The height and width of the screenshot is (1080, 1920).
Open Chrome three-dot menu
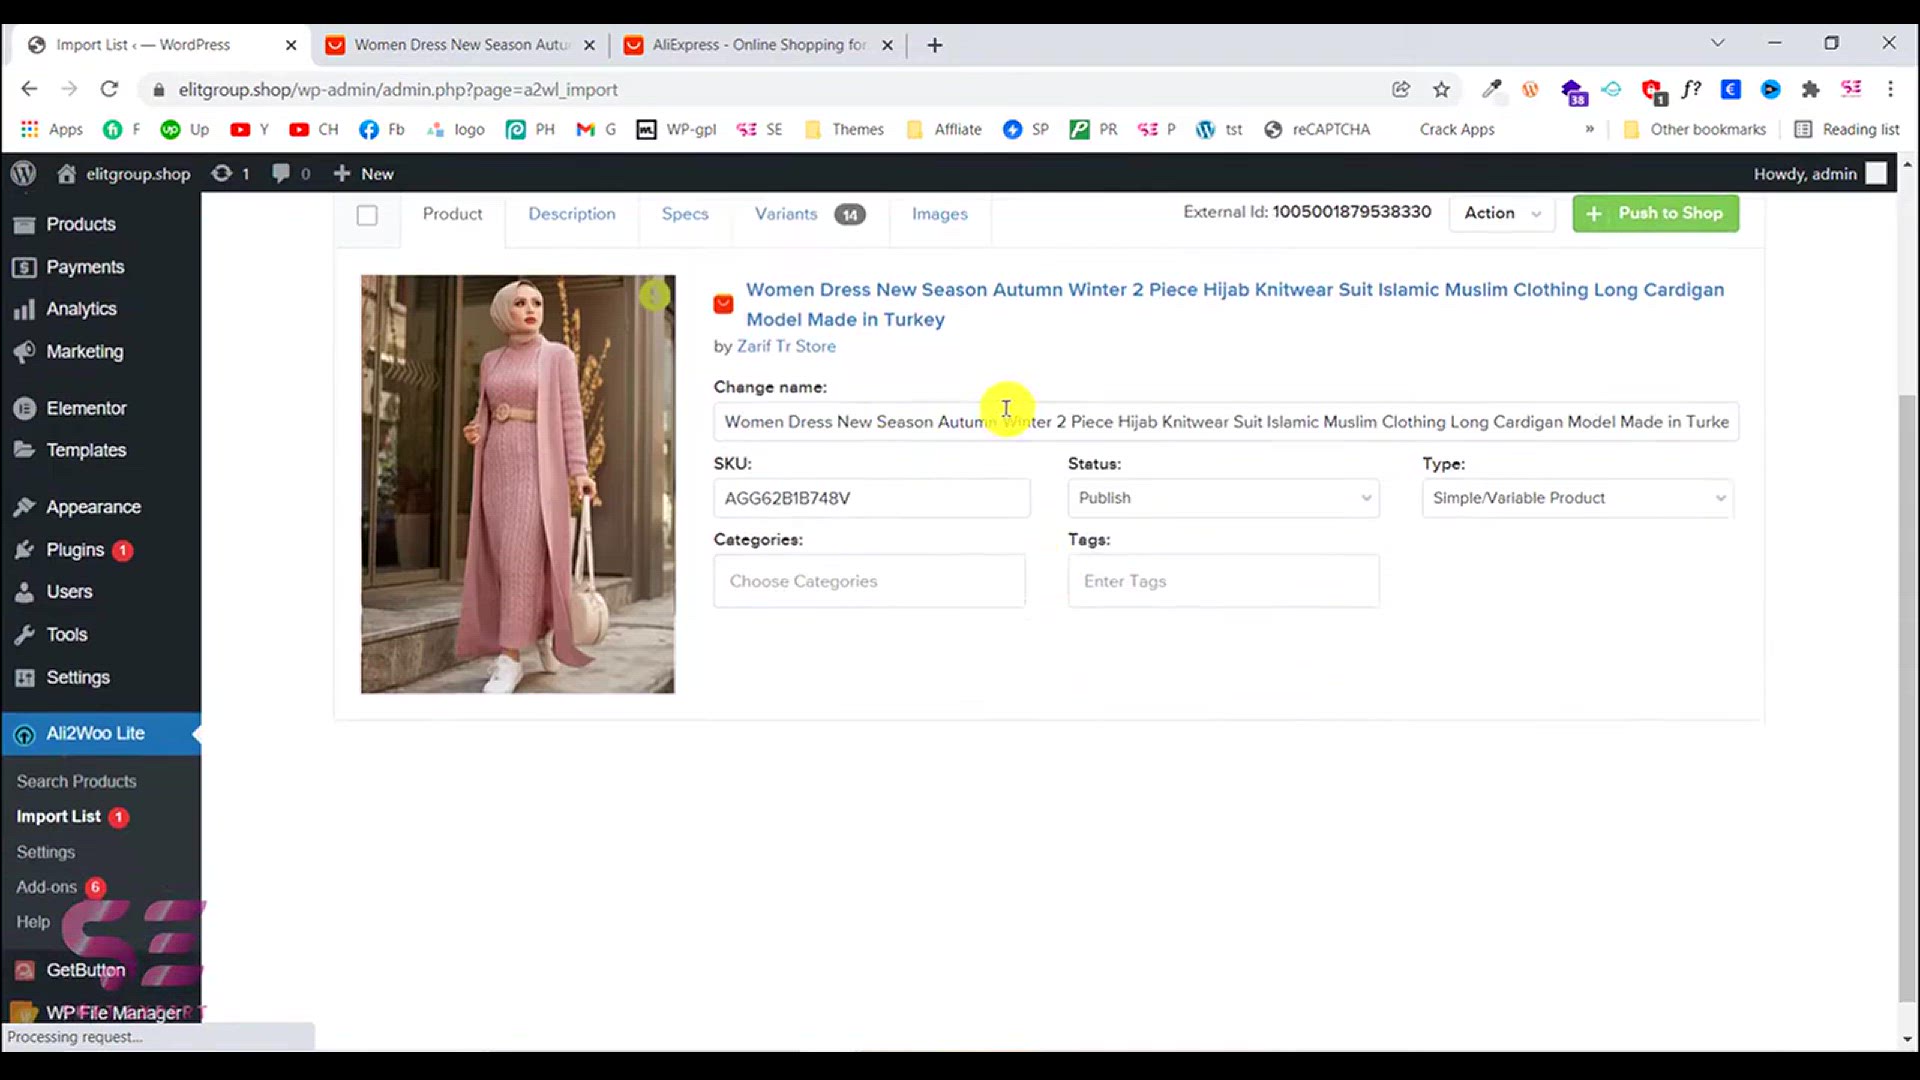pyautogui.click(x=1890, y=90)
